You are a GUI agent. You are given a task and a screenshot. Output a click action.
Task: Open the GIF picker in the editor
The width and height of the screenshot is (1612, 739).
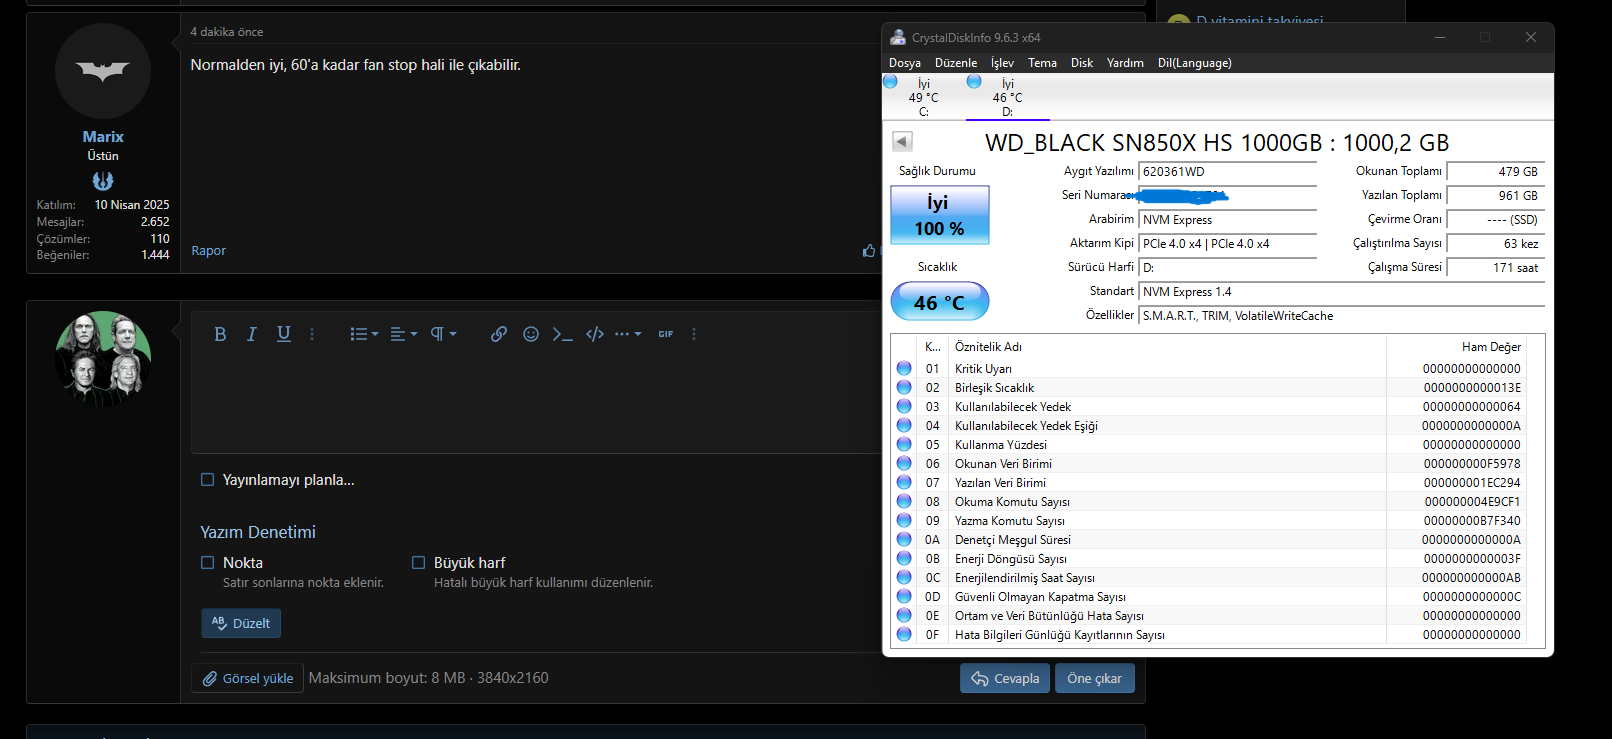point(666,334)
